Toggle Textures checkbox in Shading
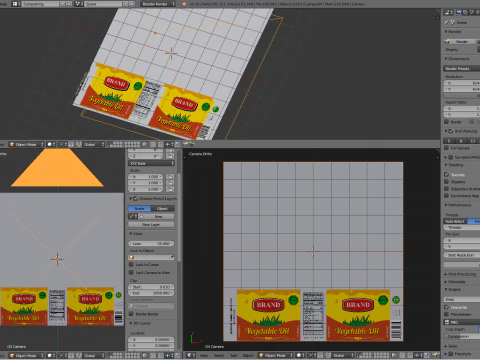Viewport: 480px width, 360px height. click(x=447, y=174)
